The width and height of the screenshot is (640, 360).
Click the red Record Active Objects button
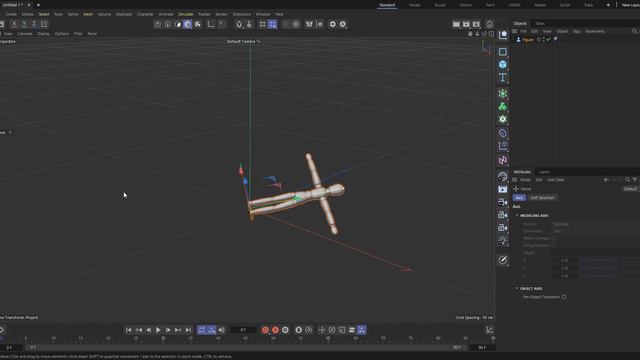[265, 330]
